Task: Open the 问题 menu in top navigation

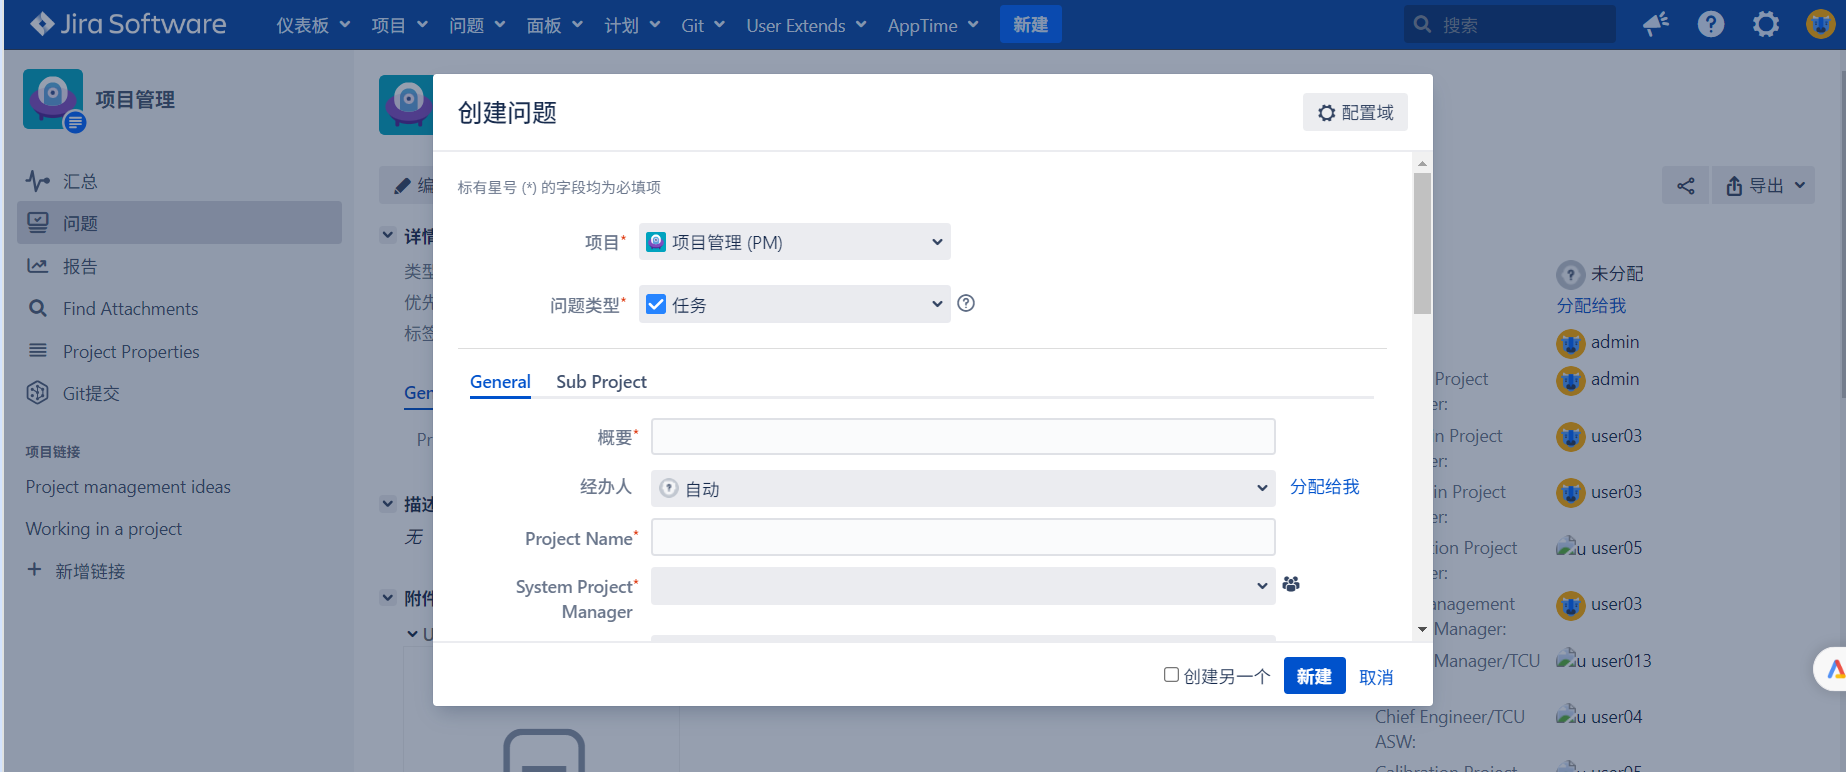Action: [477, 25]
